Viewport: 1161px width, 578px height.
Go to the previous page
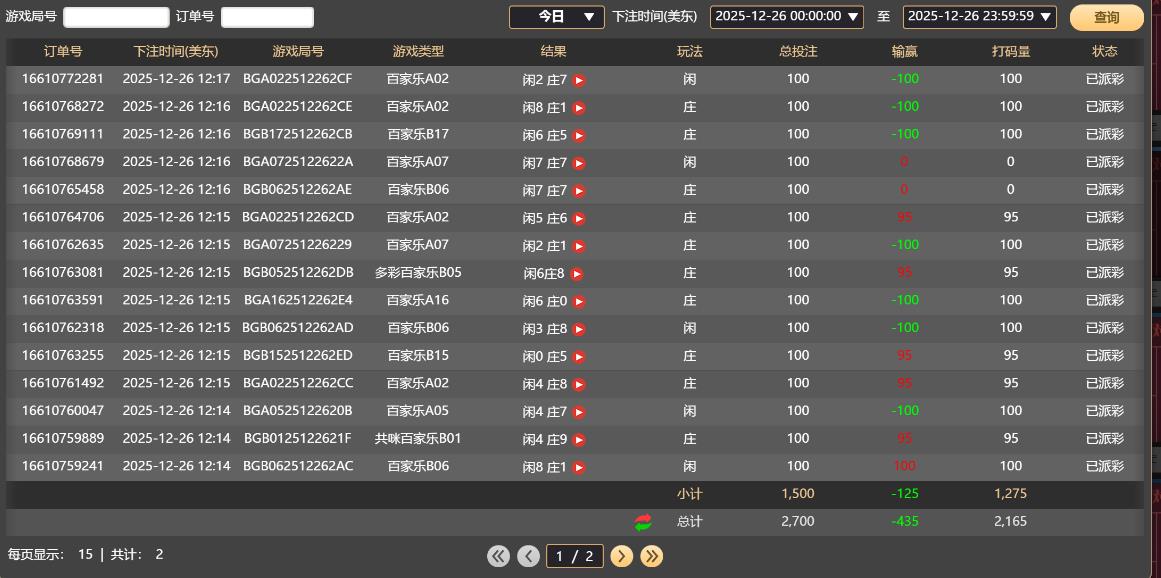(x=528, y=556)
